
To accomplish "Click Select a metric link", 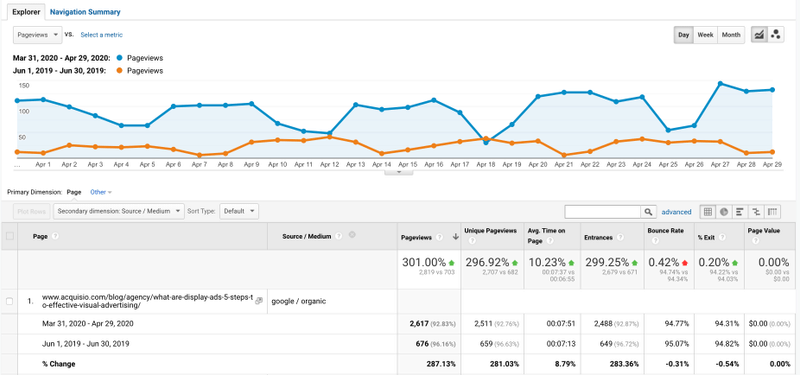I will click(102, 35).
